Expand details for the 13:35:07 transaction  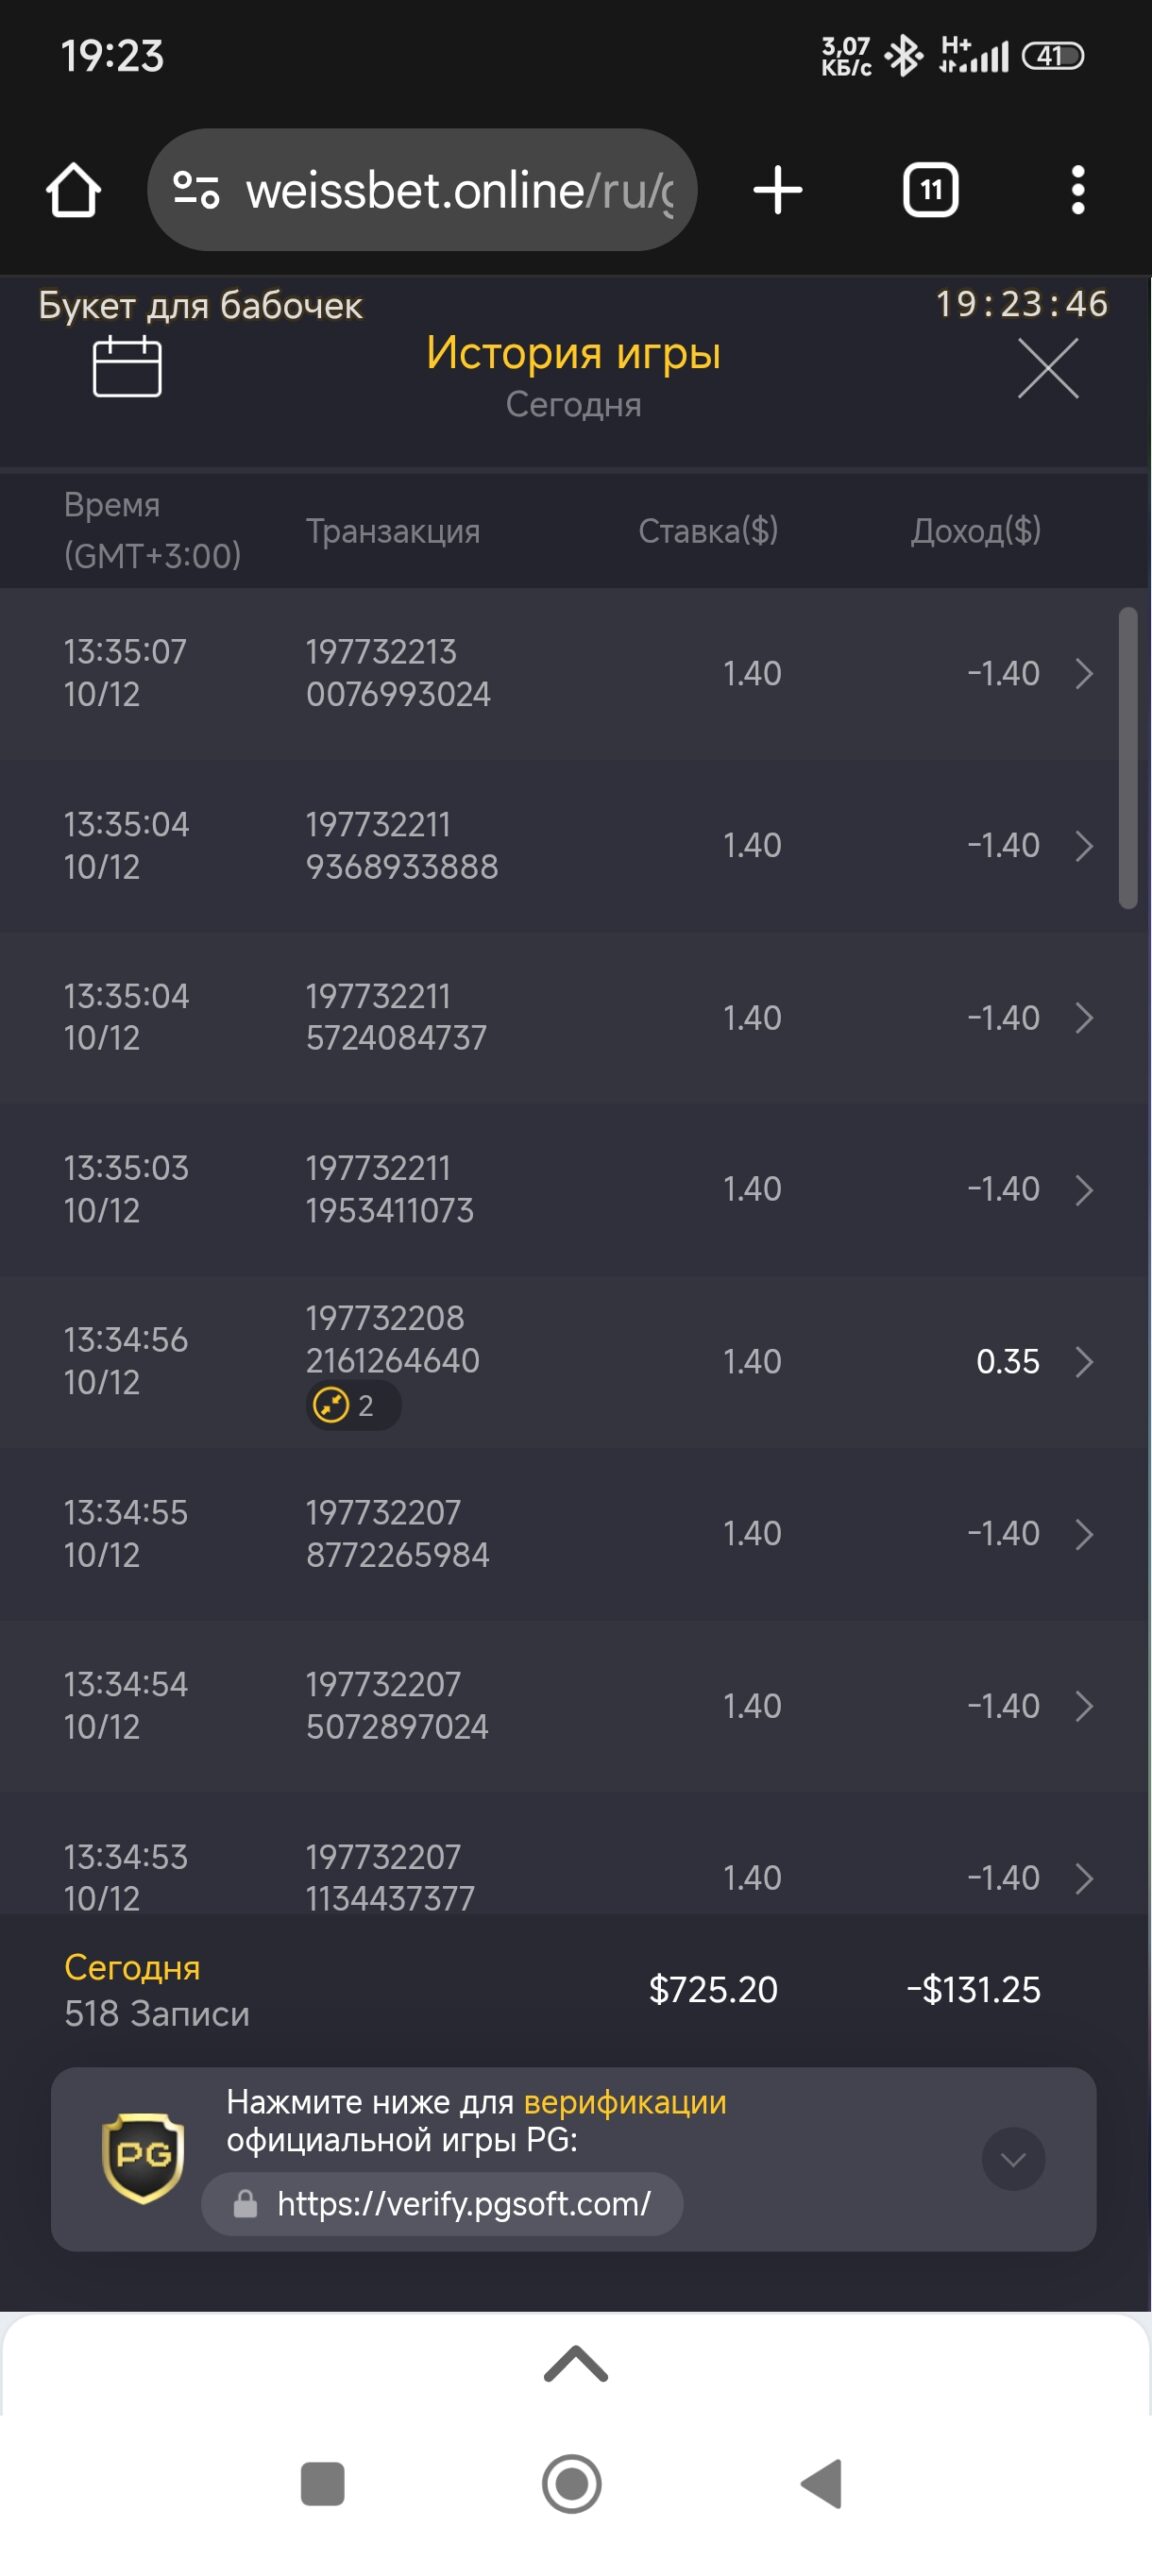[1084, 674]
